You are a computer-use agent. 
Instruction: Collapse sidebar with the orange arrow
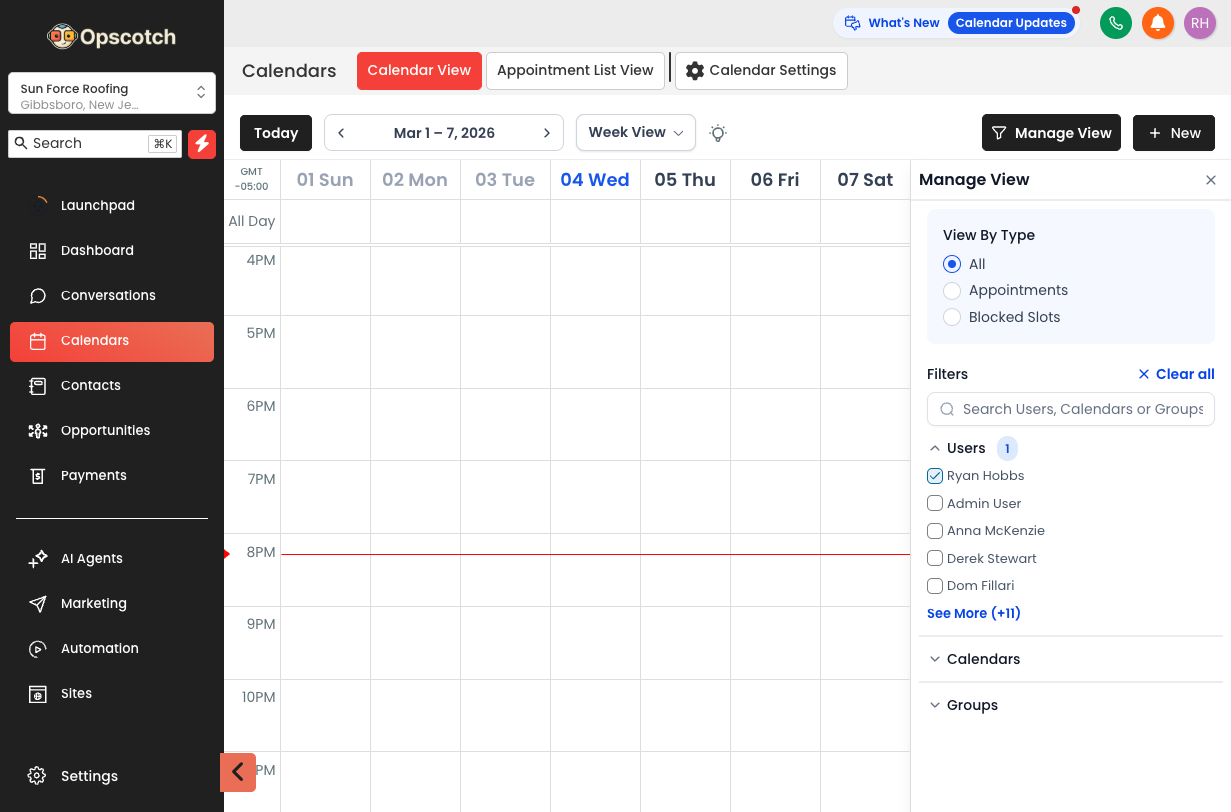[238, 772]
